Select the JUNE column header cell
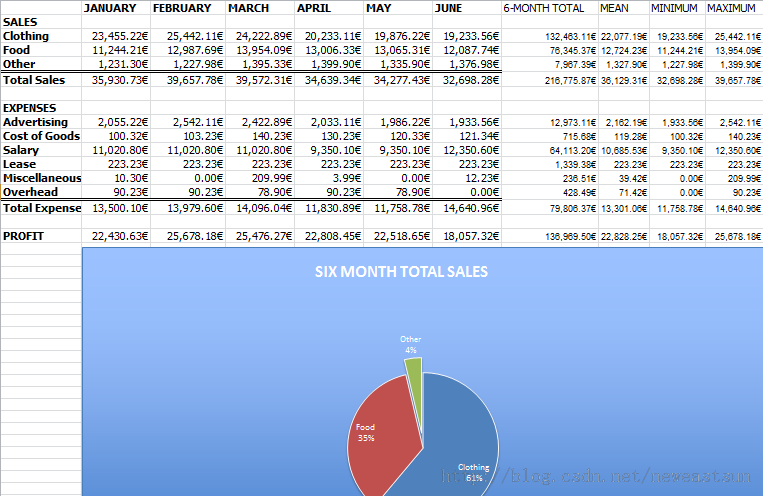Screen dimensions: 763x496 coord(467,8)
